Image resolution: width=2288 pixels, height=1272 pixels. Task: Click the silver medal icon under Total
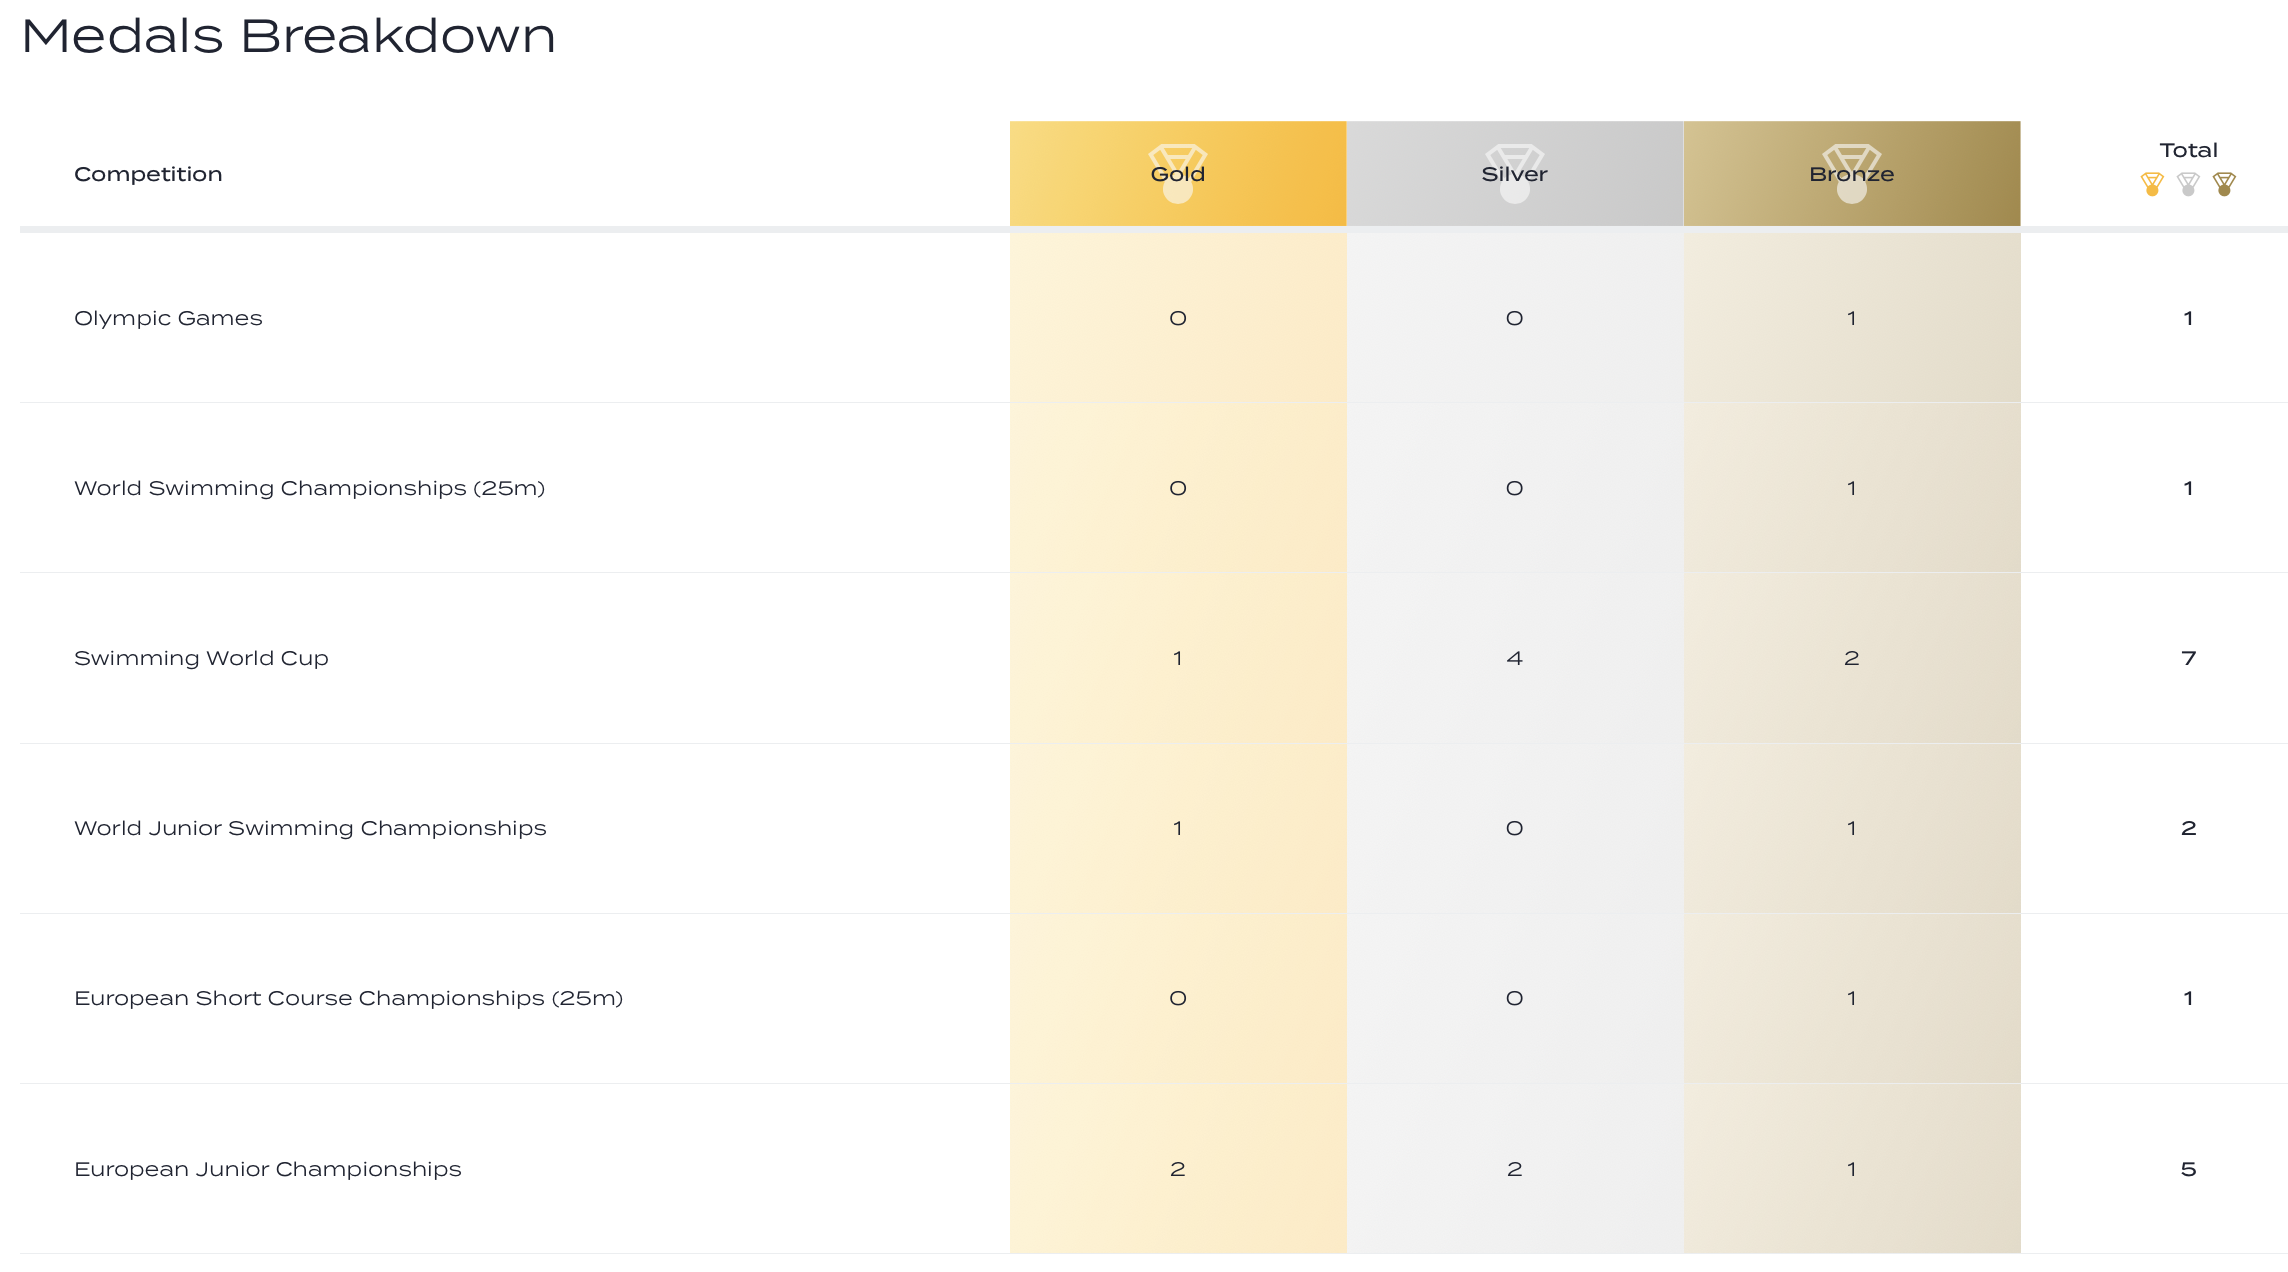pos(2188,184)
